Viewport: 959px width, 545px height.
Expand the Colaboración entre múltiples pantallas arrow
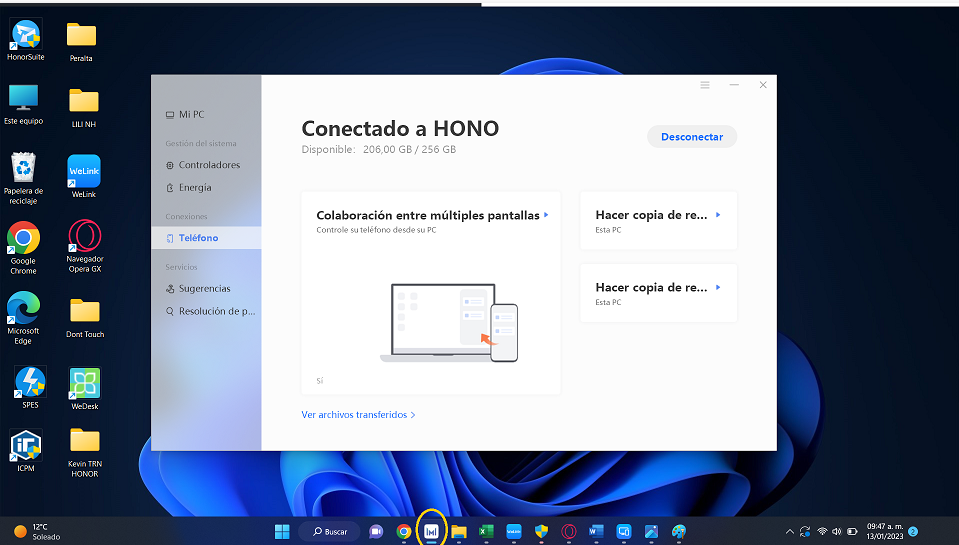click(x=546, y=215)
